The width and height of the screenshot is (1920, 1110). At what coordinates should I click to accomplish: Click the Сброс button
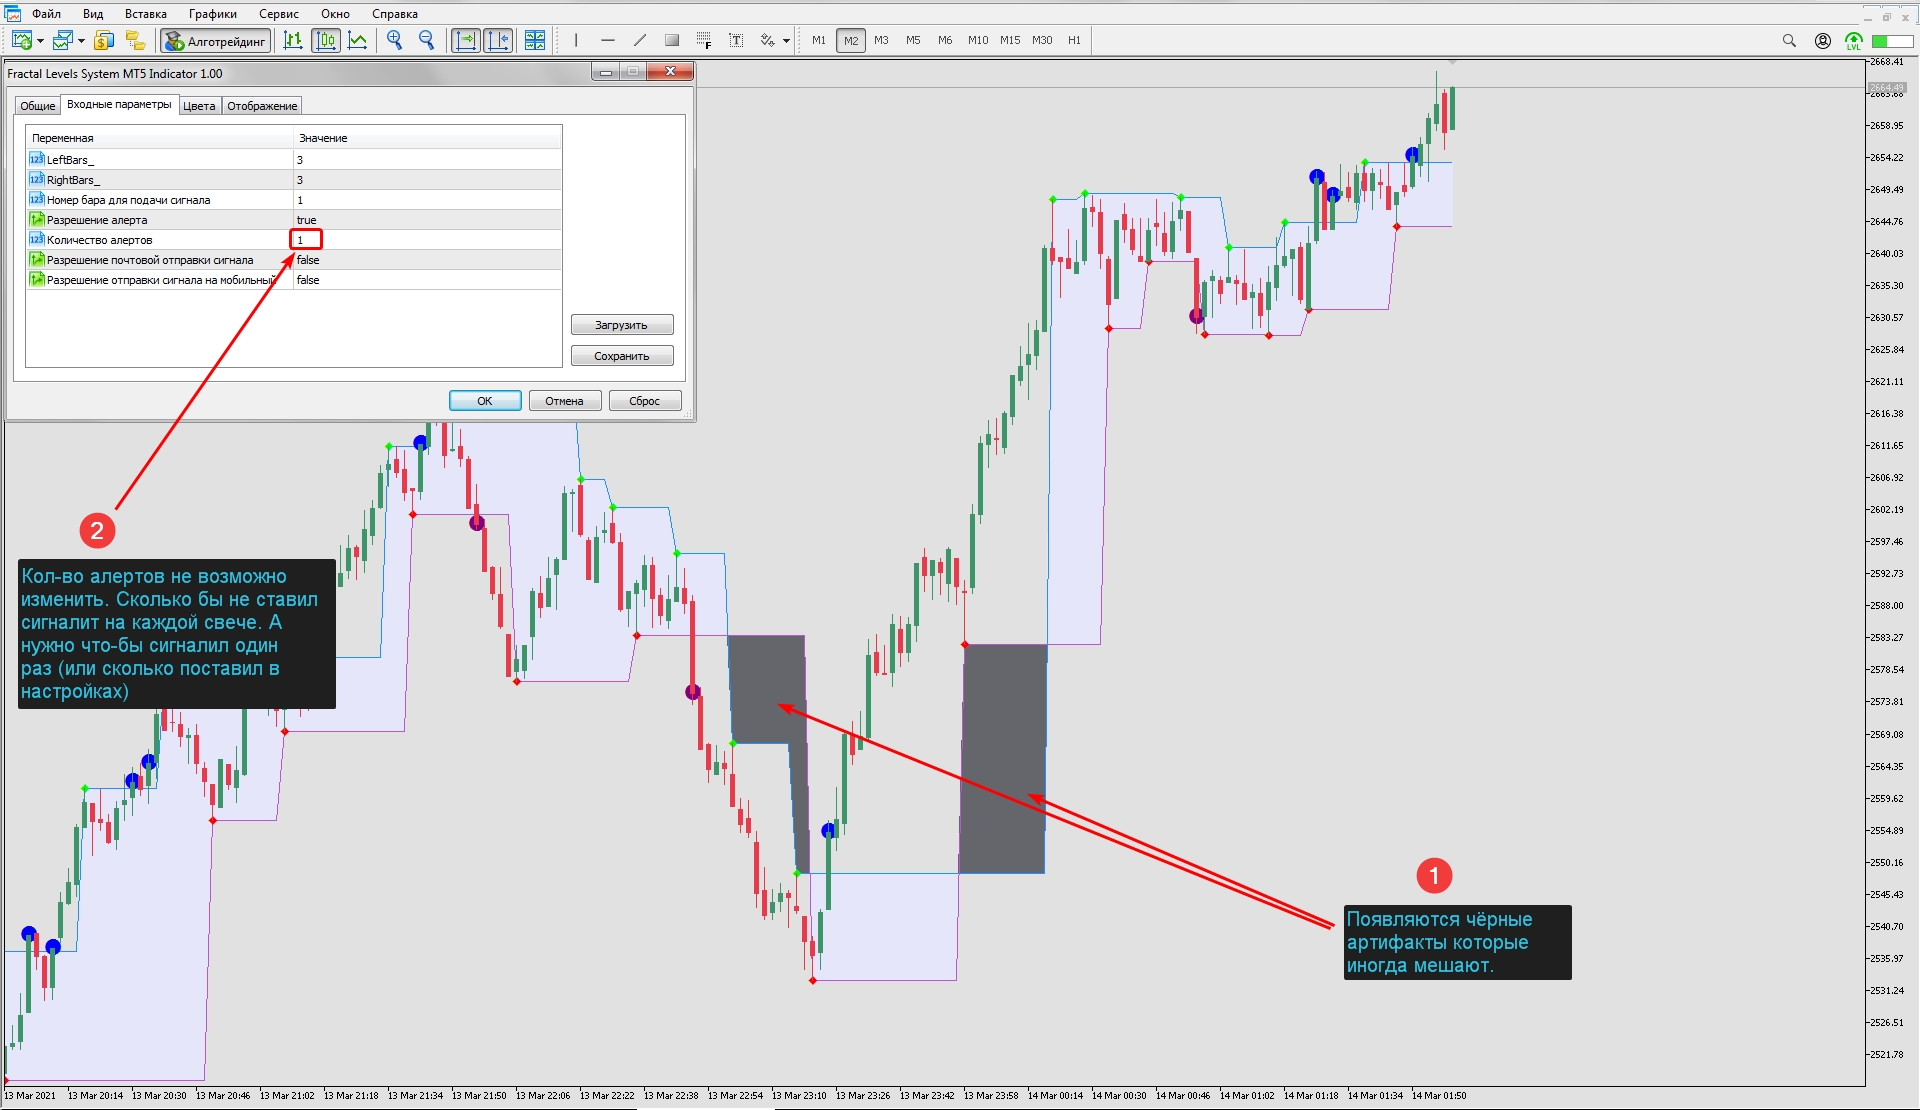pyautogui.click(x=645, y=401)
